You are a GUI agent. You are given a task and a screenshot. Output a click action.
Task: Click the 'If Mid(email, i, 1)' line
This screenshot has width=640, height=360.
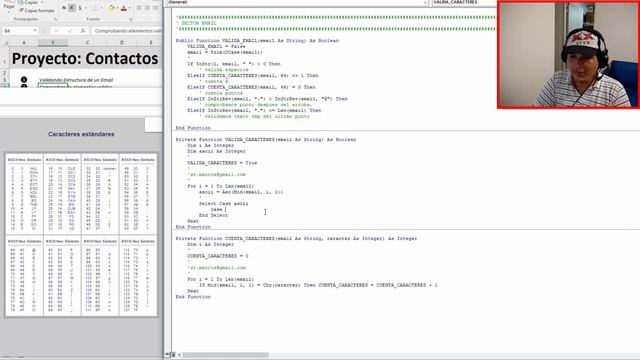318,285
